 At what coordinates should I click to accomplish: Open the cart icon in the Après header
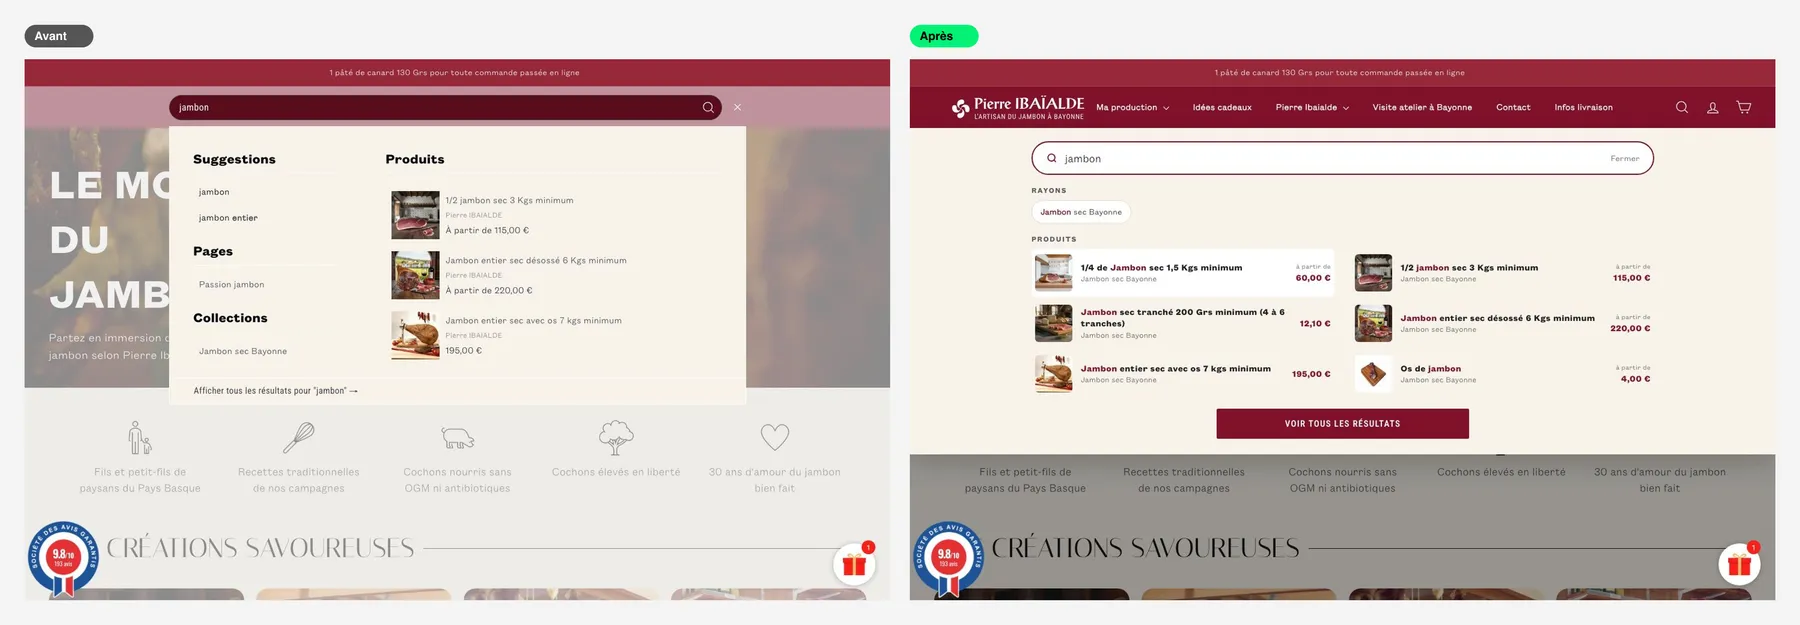coord(1744,107)
